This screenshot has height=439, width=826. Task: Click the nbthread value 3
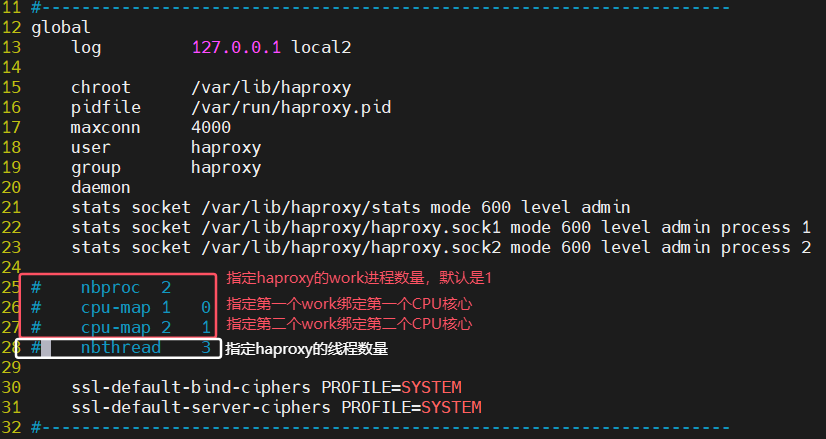coord(206,348)
